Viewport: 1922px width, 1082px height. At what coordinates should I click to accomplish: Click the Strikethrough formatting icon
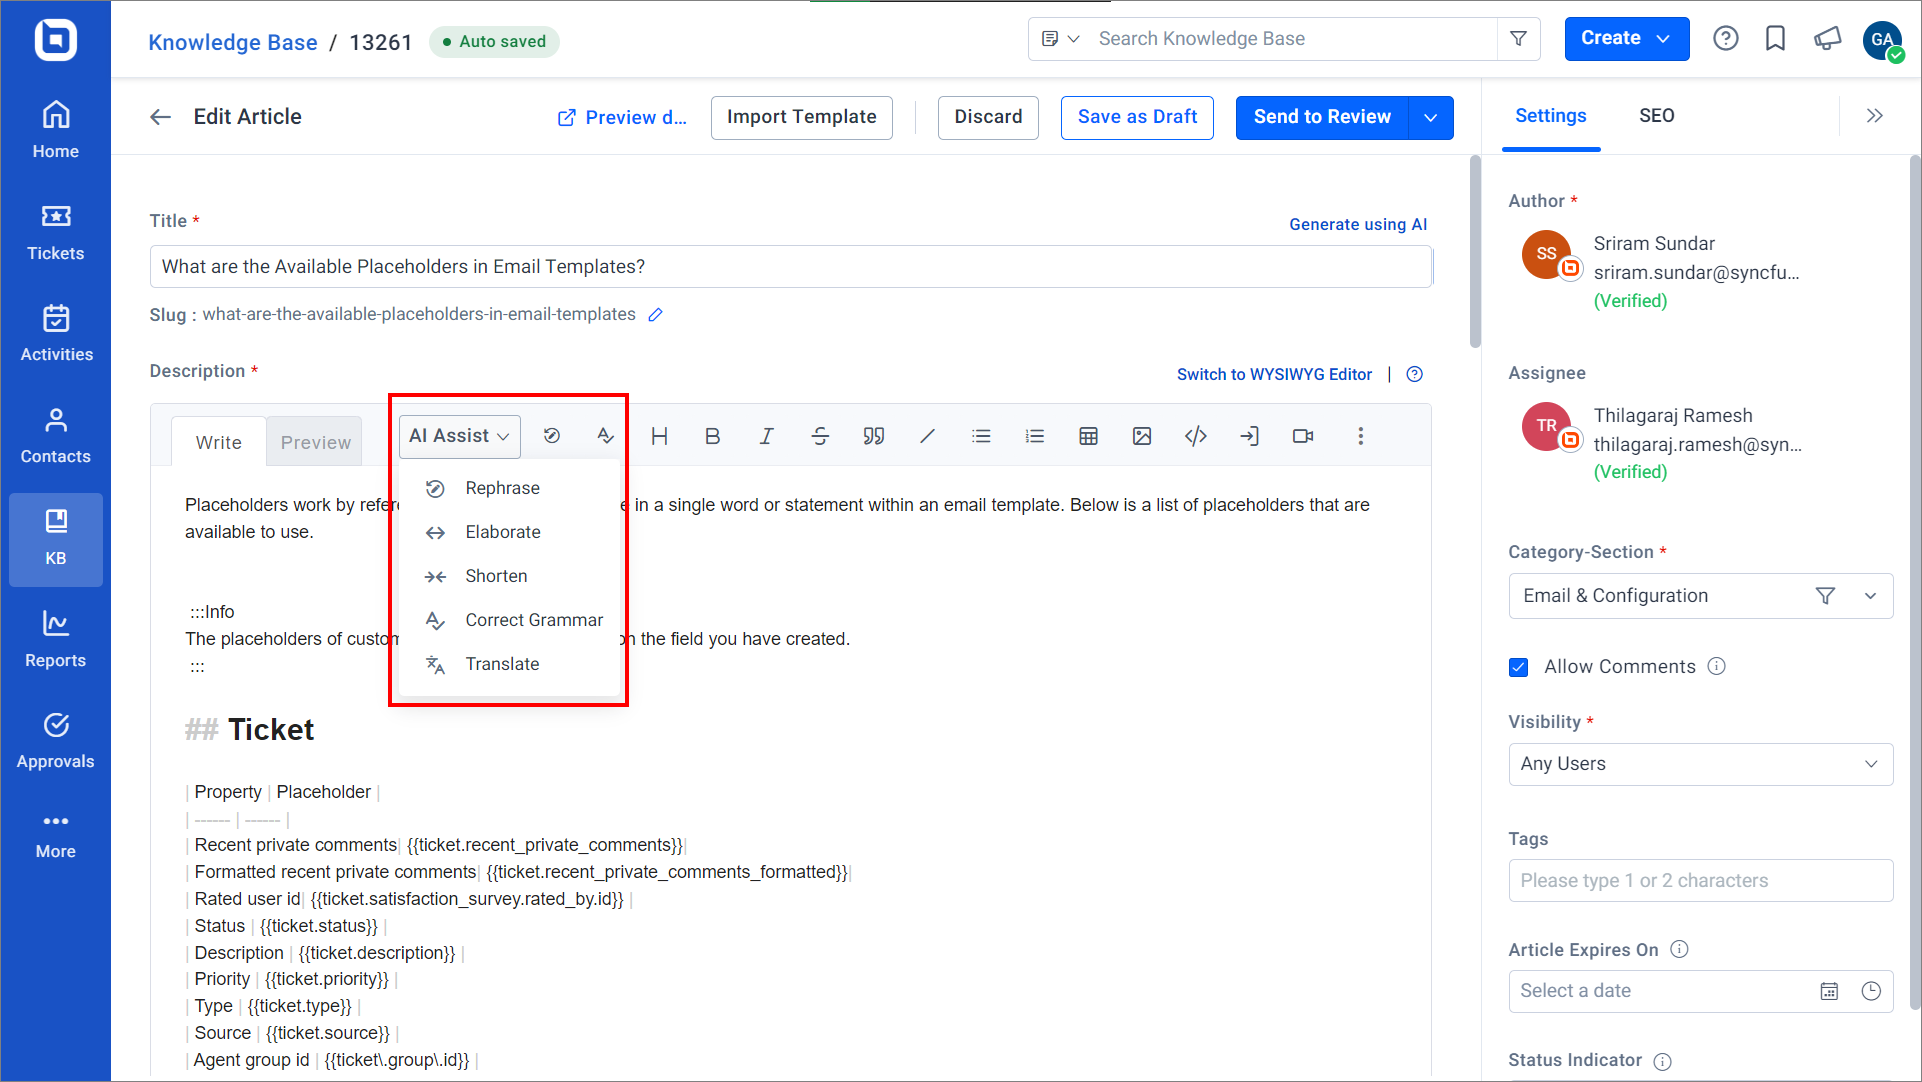click(818, 437)
